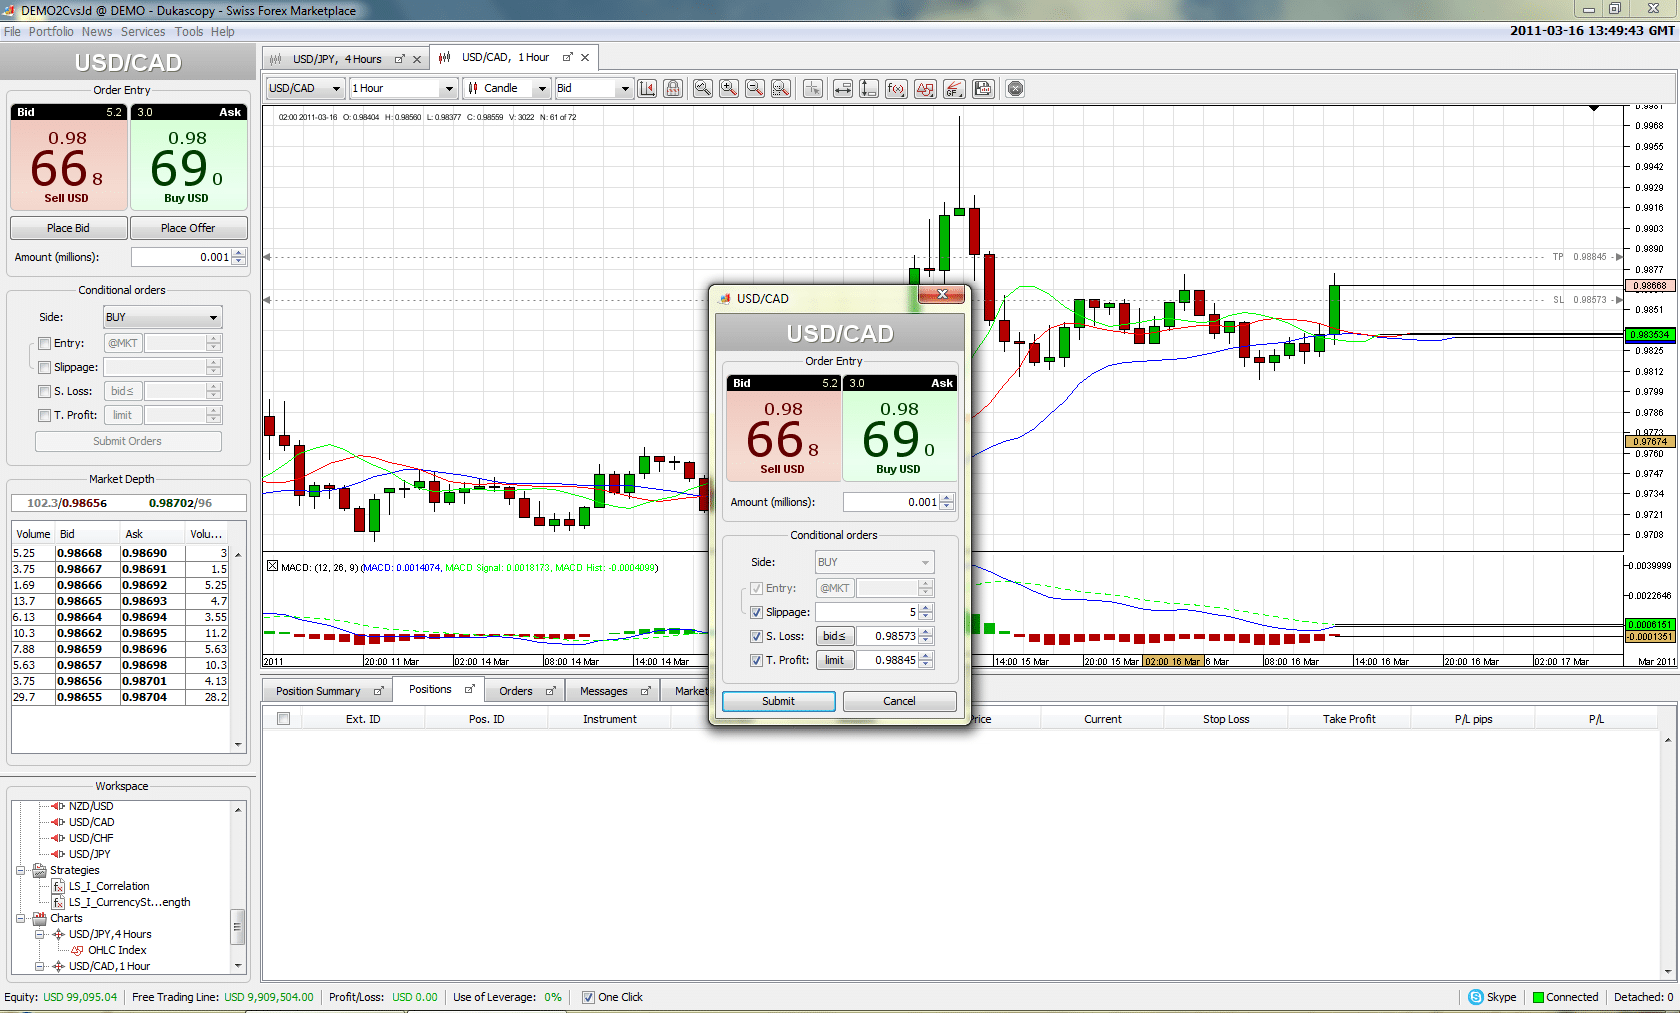
Task: Zoom in with the plus magnifier icon
Action: [x=729, y=89]
